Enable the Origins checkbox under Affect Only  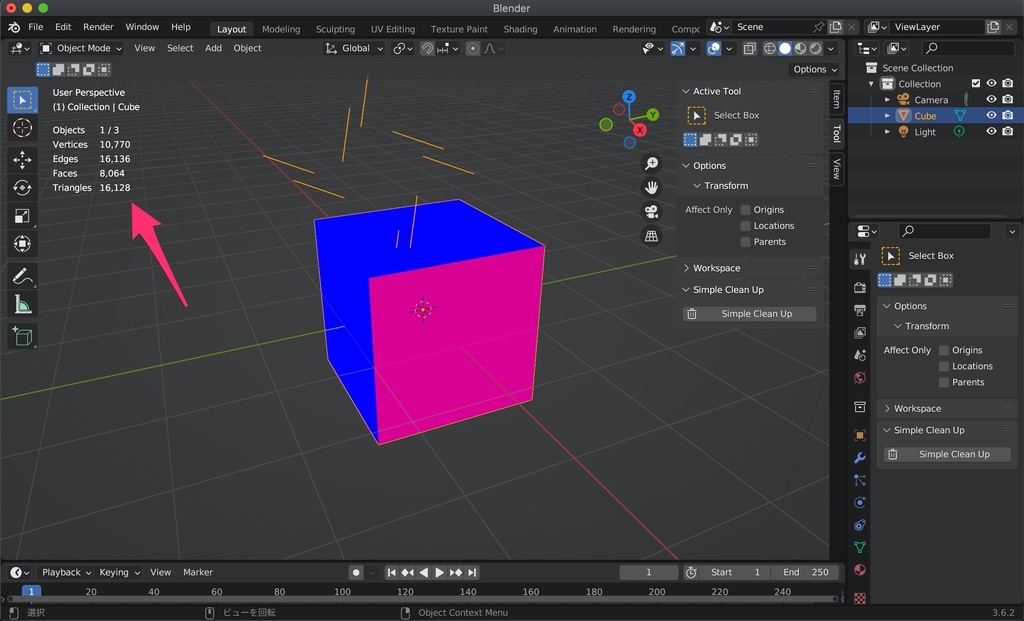(745, 209)
